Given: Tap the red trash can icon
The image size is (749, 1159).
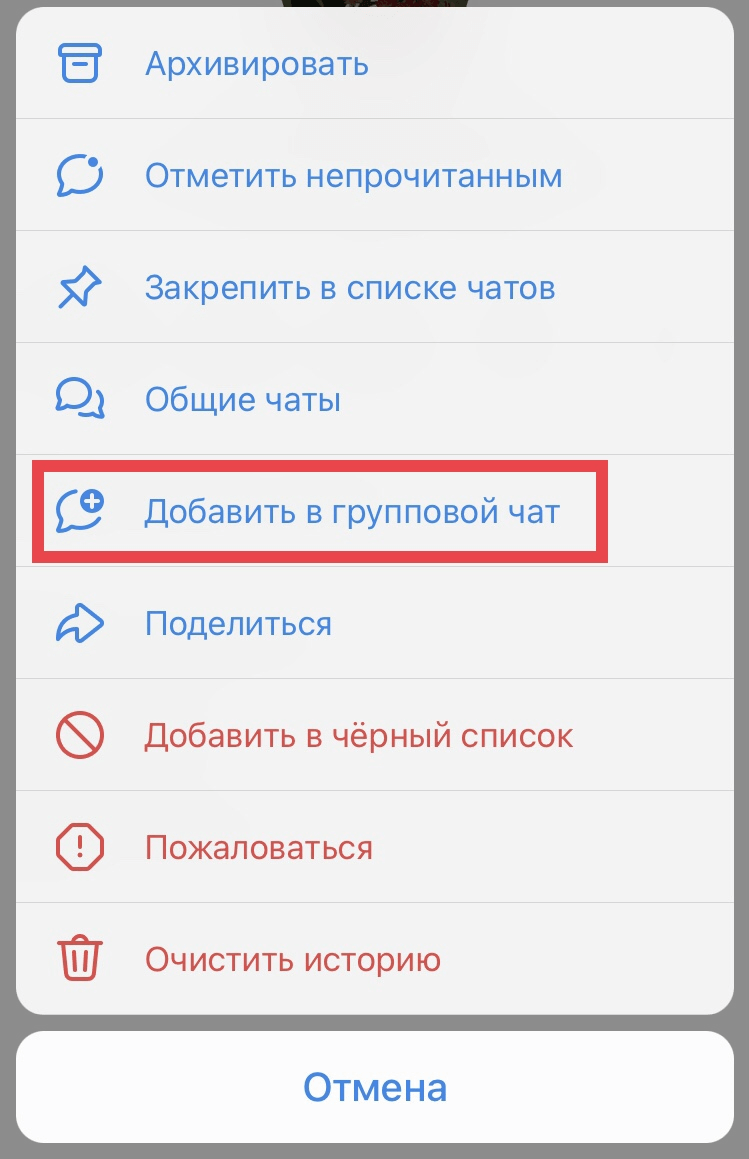Looking at the screenshot, I should click(79, 959).
